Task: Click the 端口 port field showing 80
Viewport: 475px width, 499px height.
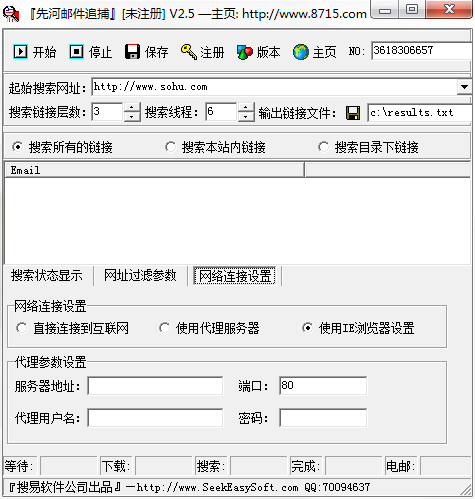Action: [323, 386]
